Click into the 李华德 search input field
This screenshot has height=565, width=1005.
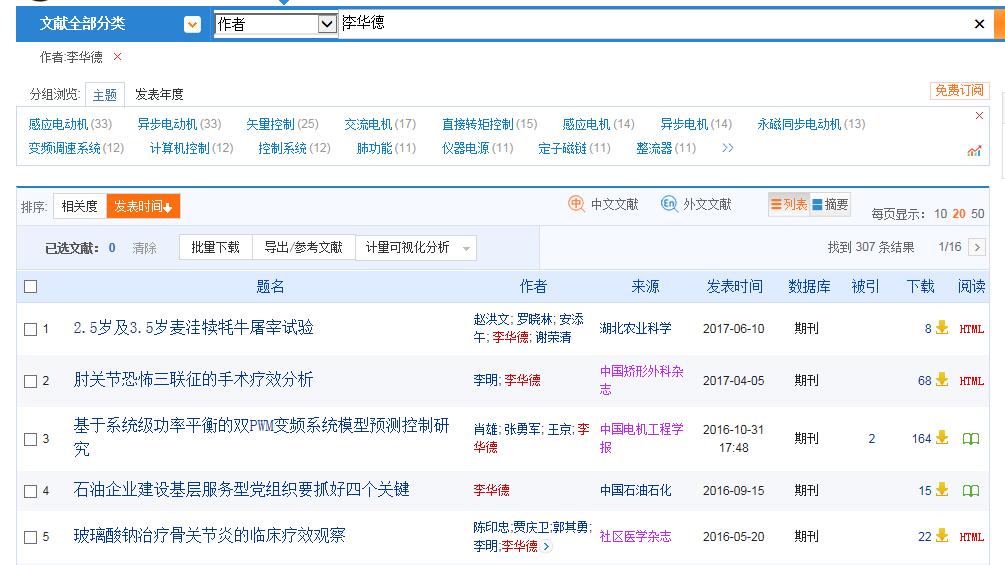point(654,24)
